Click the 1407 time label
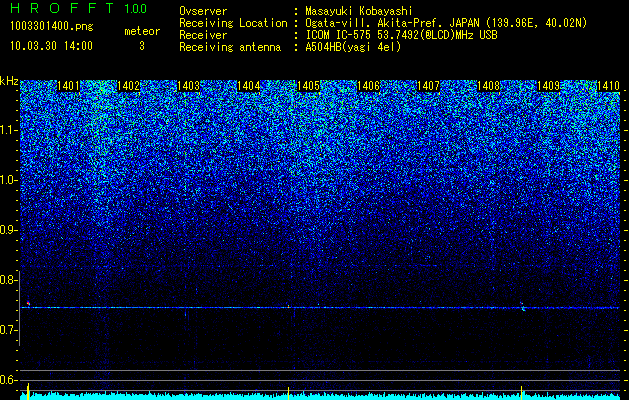The height and width of the screenshot is (400, 629). point(429,86)
